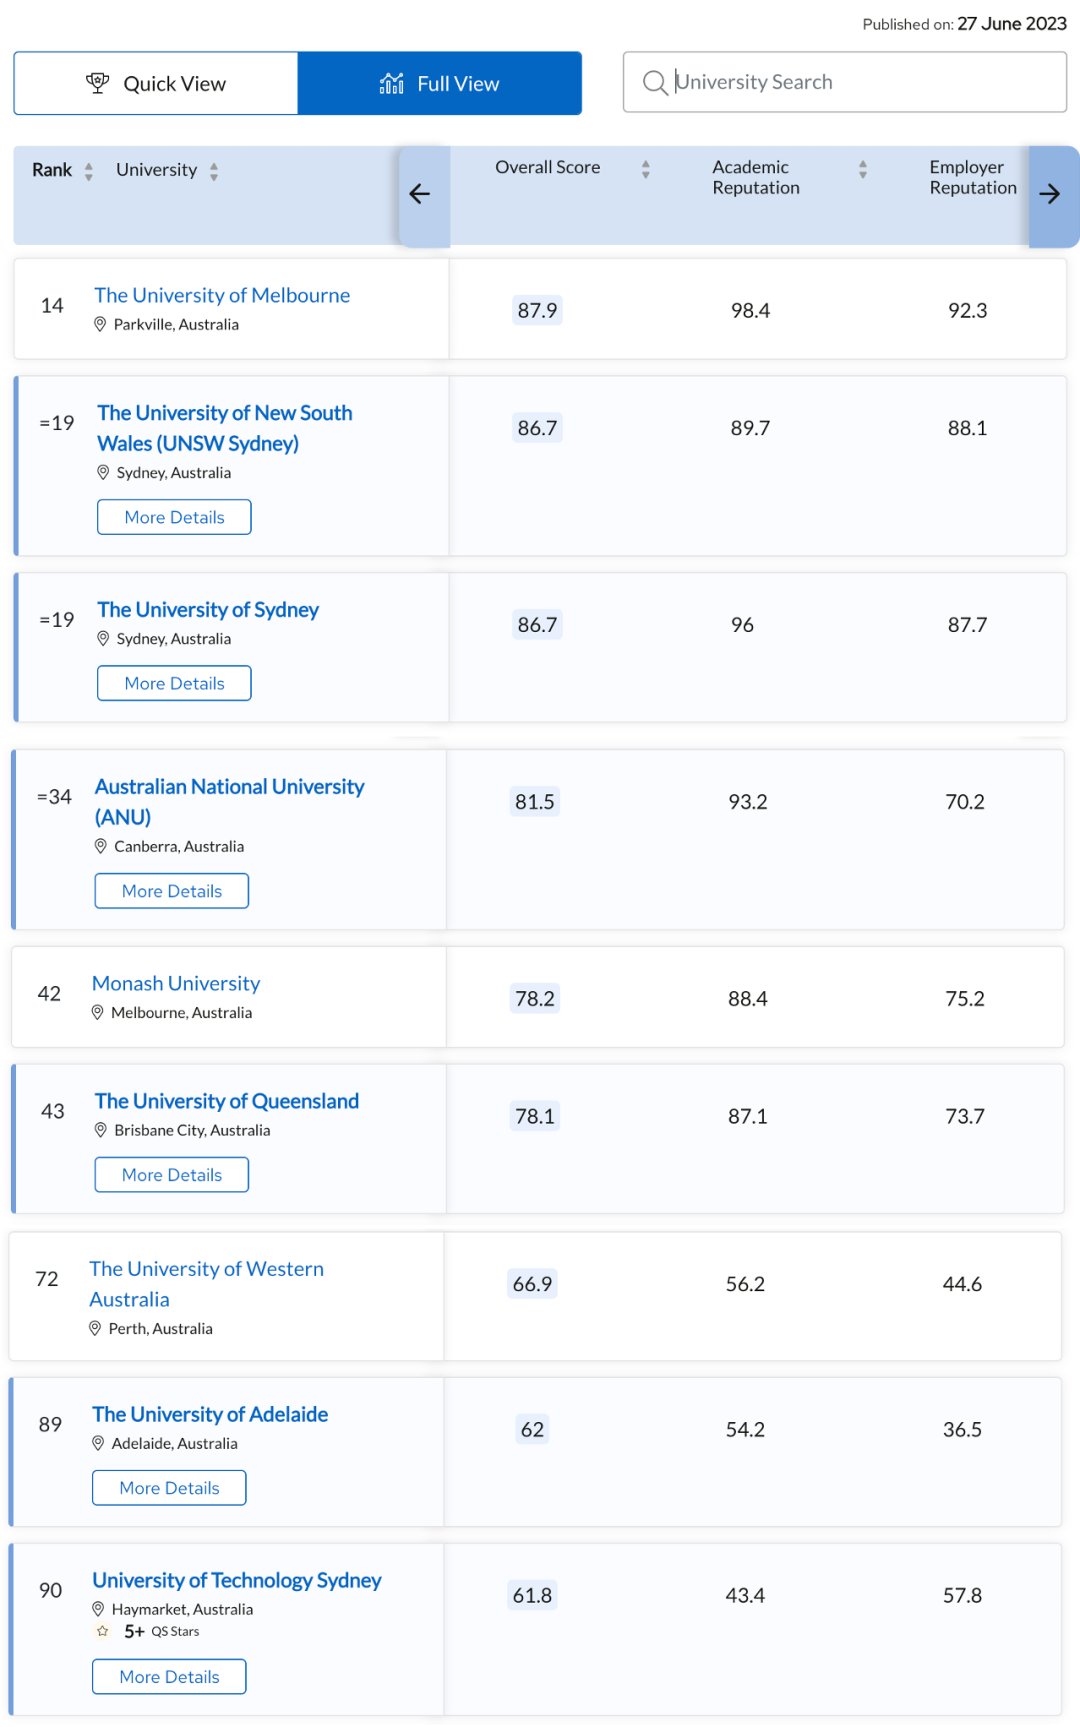The image size is (1080, 1727).
Task: Click the search magnifier icon
Action: 655,82
